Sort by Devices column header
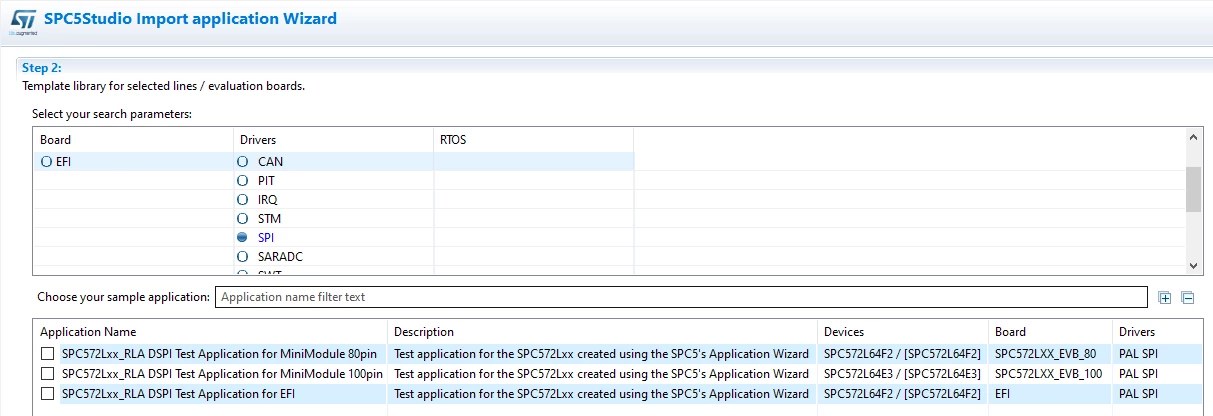This screenshot has width=1213, height=416. [x=903, y=332]
